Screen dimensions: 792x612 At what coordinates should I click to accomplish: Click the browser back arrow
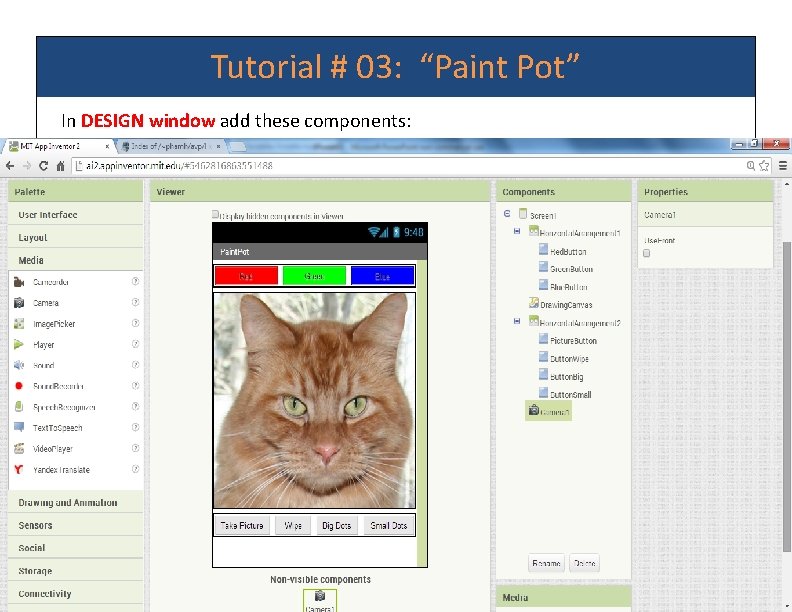pyautogui.click(x=10, y=166)
